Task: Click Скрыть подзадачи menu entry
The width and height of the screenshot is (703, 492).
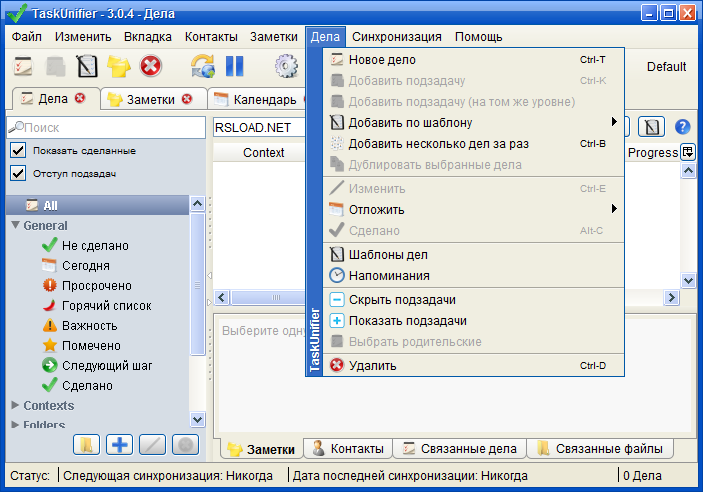Action: 473,300
